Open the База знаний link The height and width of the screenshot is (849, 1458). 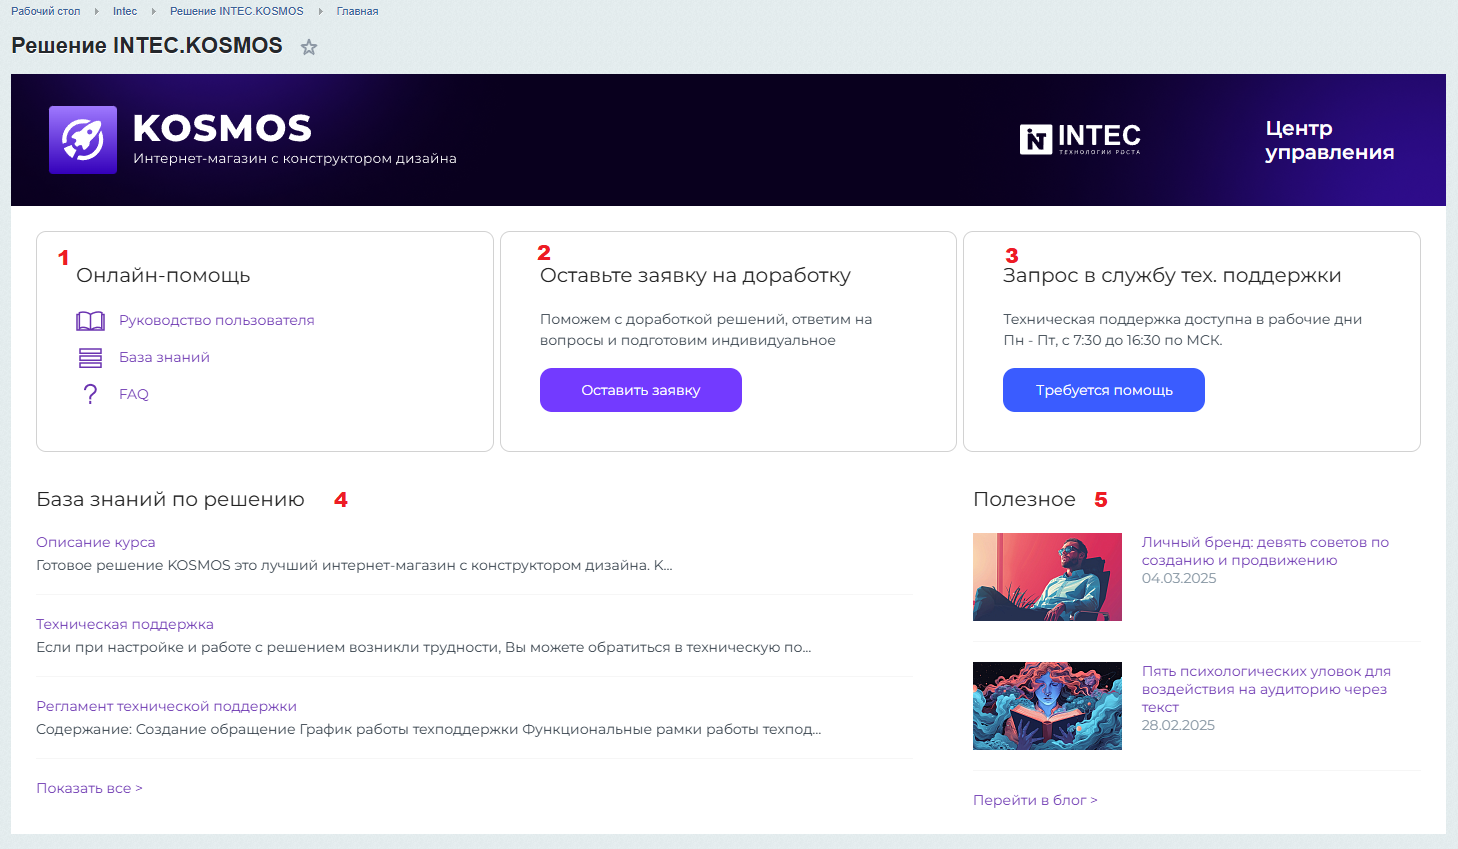(x=164, y=357)
